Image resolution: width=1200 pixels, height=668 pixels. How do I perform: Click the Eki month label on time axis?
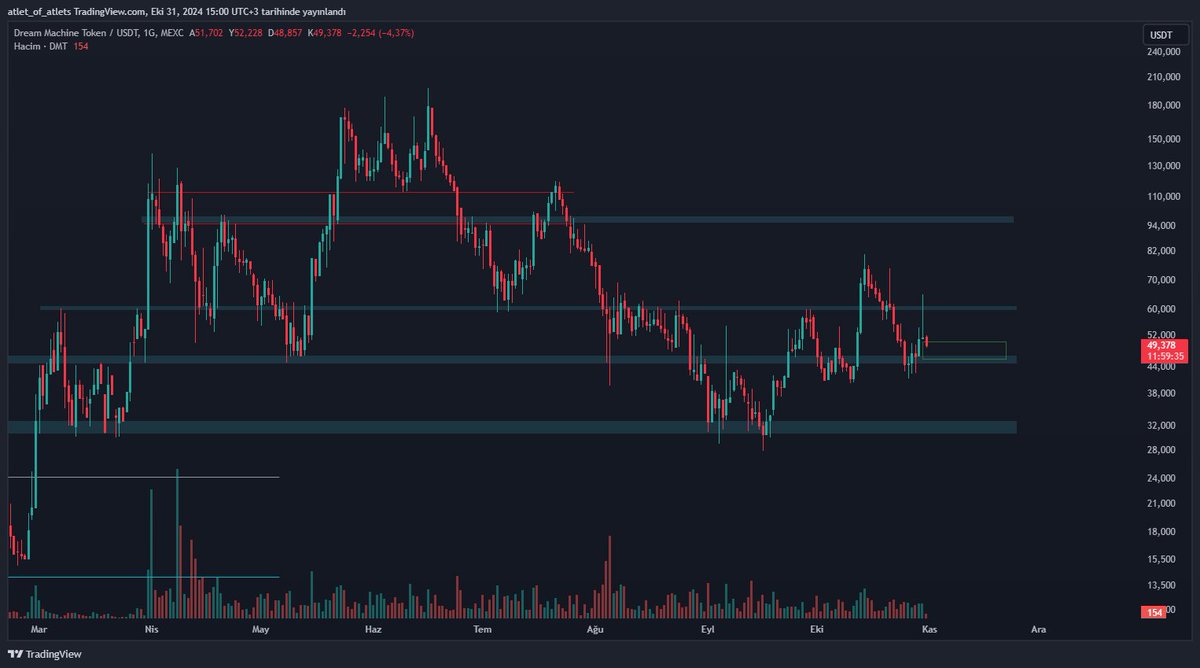(x=817, y=630)
